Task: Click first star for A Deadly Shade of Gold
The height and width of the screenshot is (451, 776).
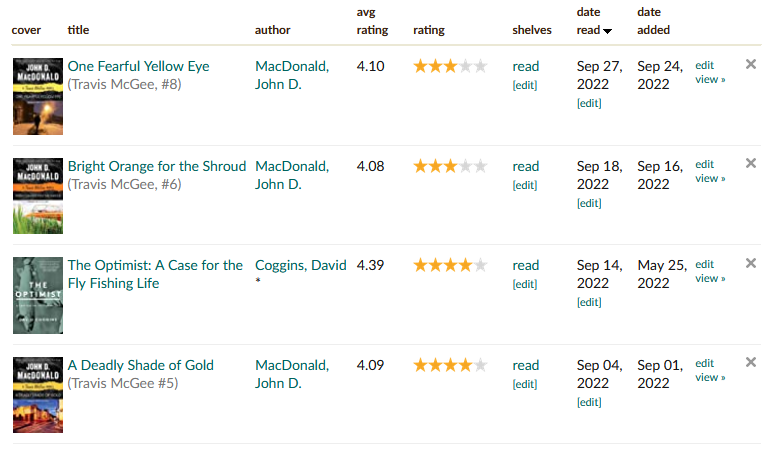Action: click(x=421, y=365)
